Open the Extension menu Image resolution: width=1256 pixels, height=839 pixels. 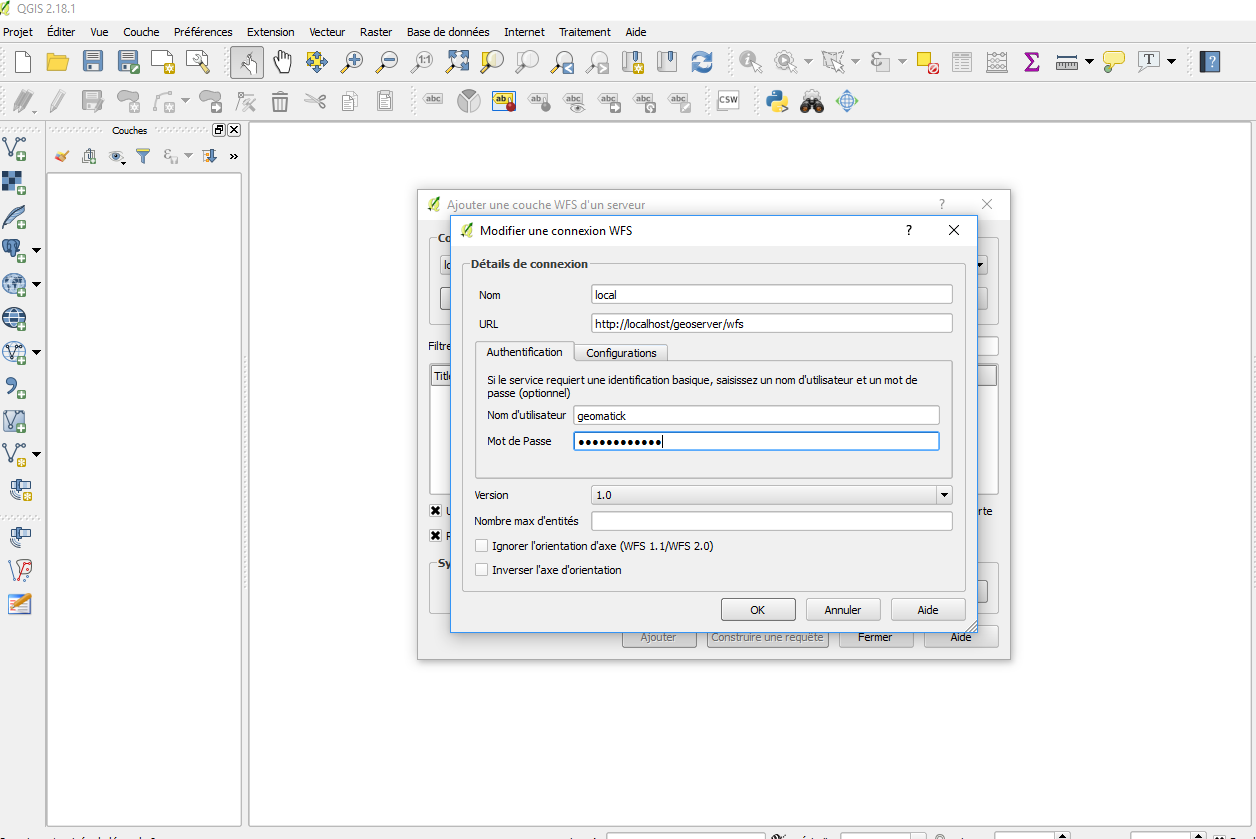click(271, 32)
